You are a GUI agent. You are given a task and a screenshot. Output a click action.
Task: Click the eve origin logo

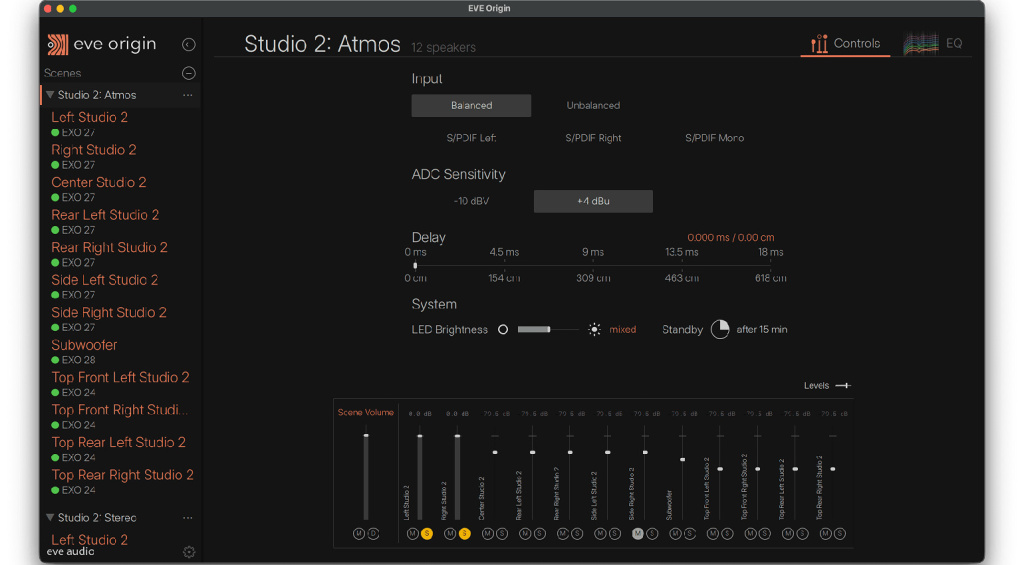tap(102, 44)
